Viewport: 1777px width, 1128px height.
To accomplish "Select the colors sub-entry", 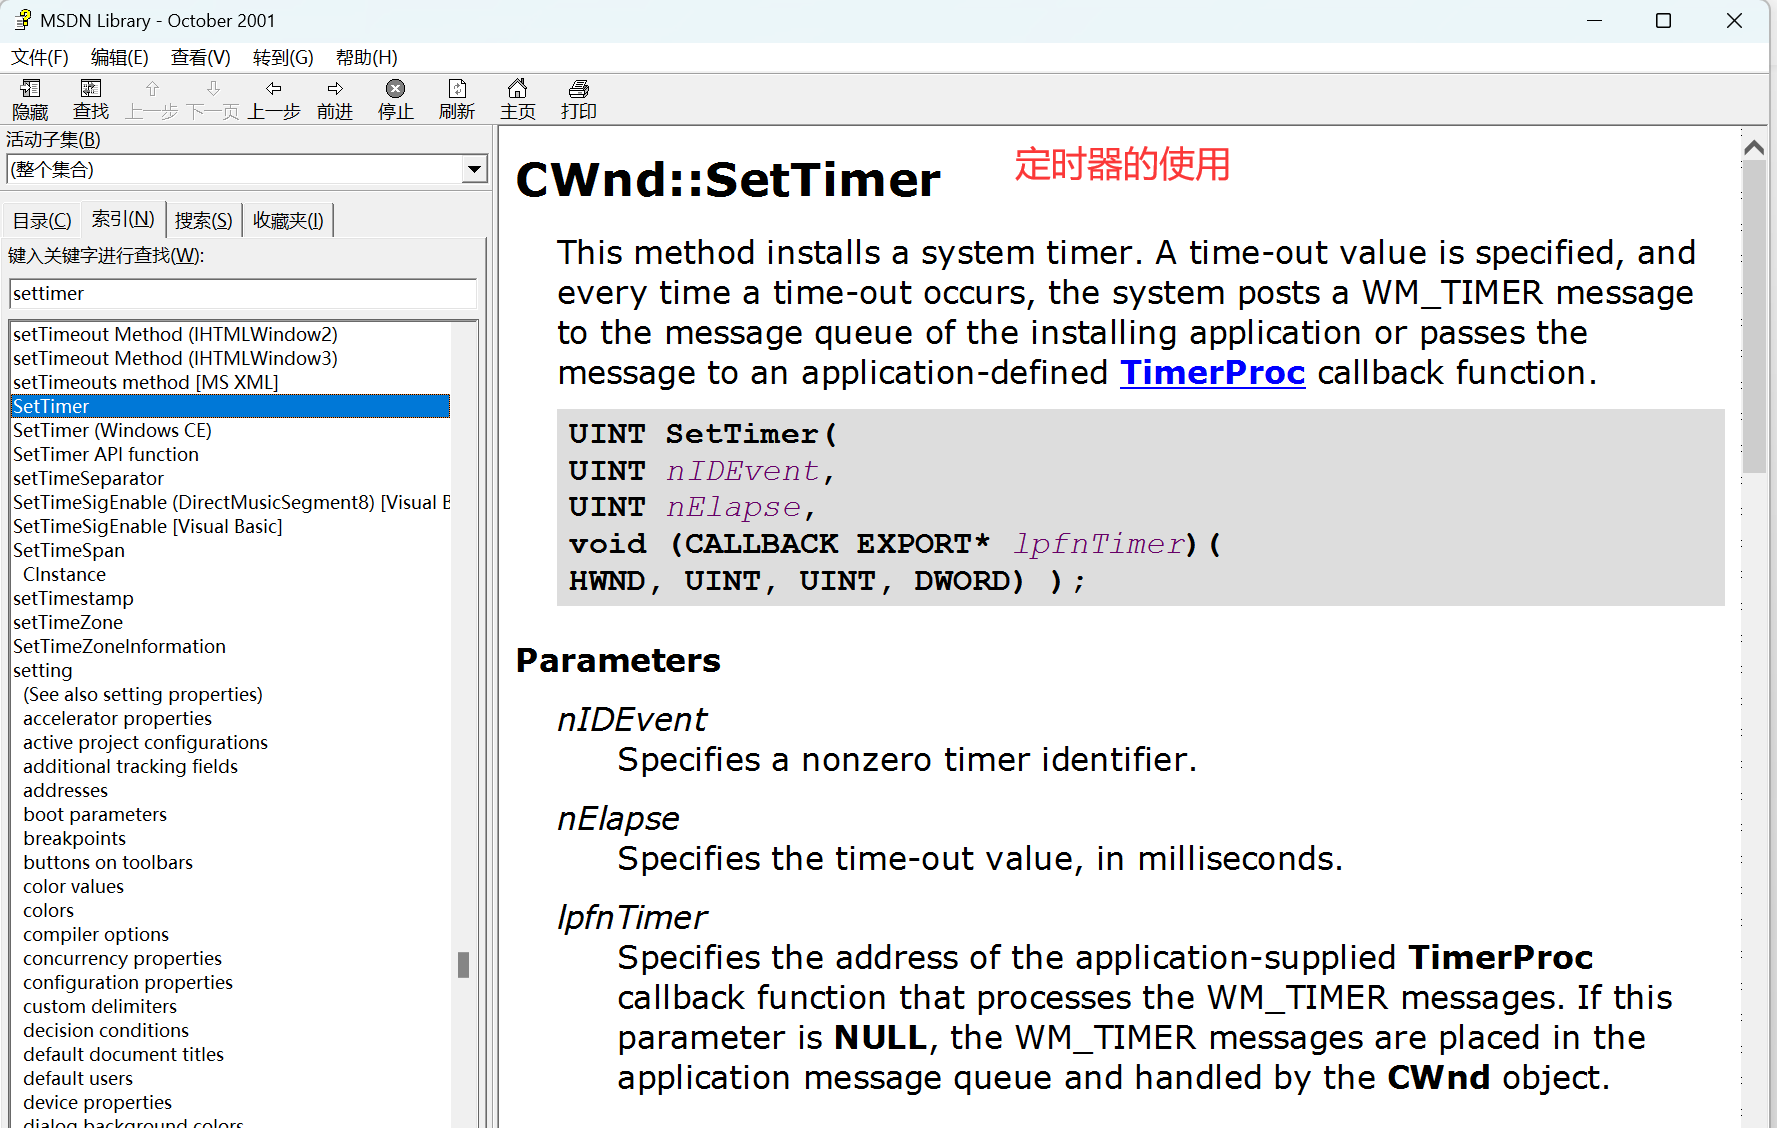I will (x=48, y=910).
